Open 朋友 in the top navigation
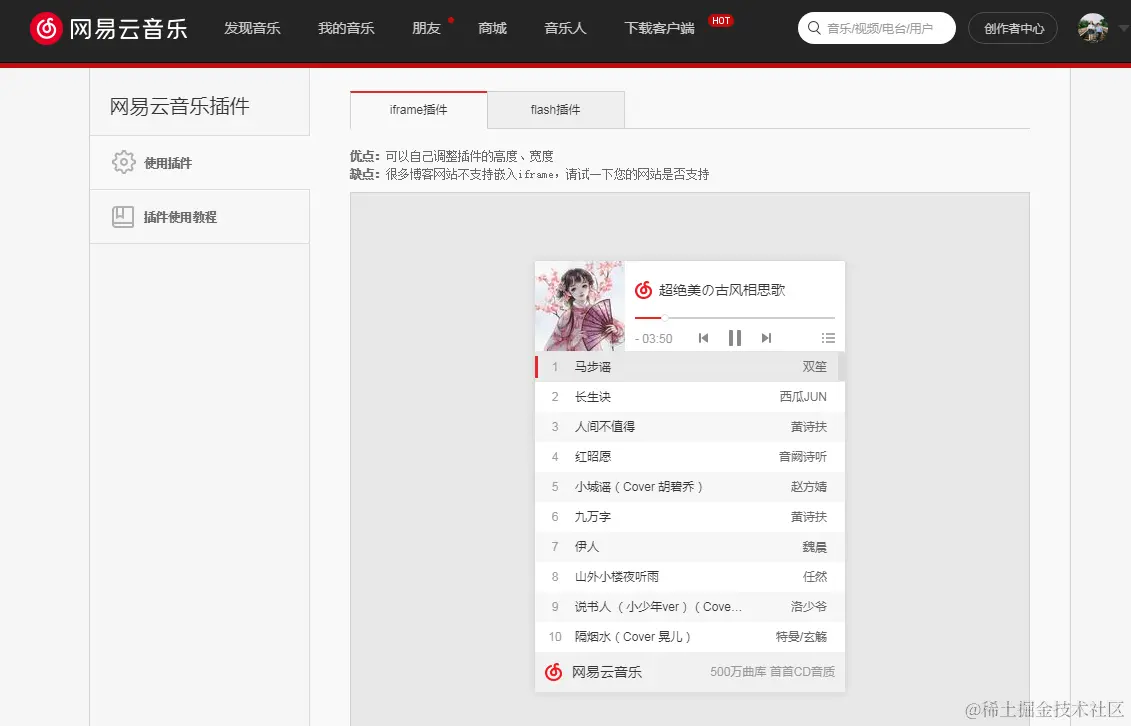The width and height of the screenshot is (1131, 726). (426, 28)
